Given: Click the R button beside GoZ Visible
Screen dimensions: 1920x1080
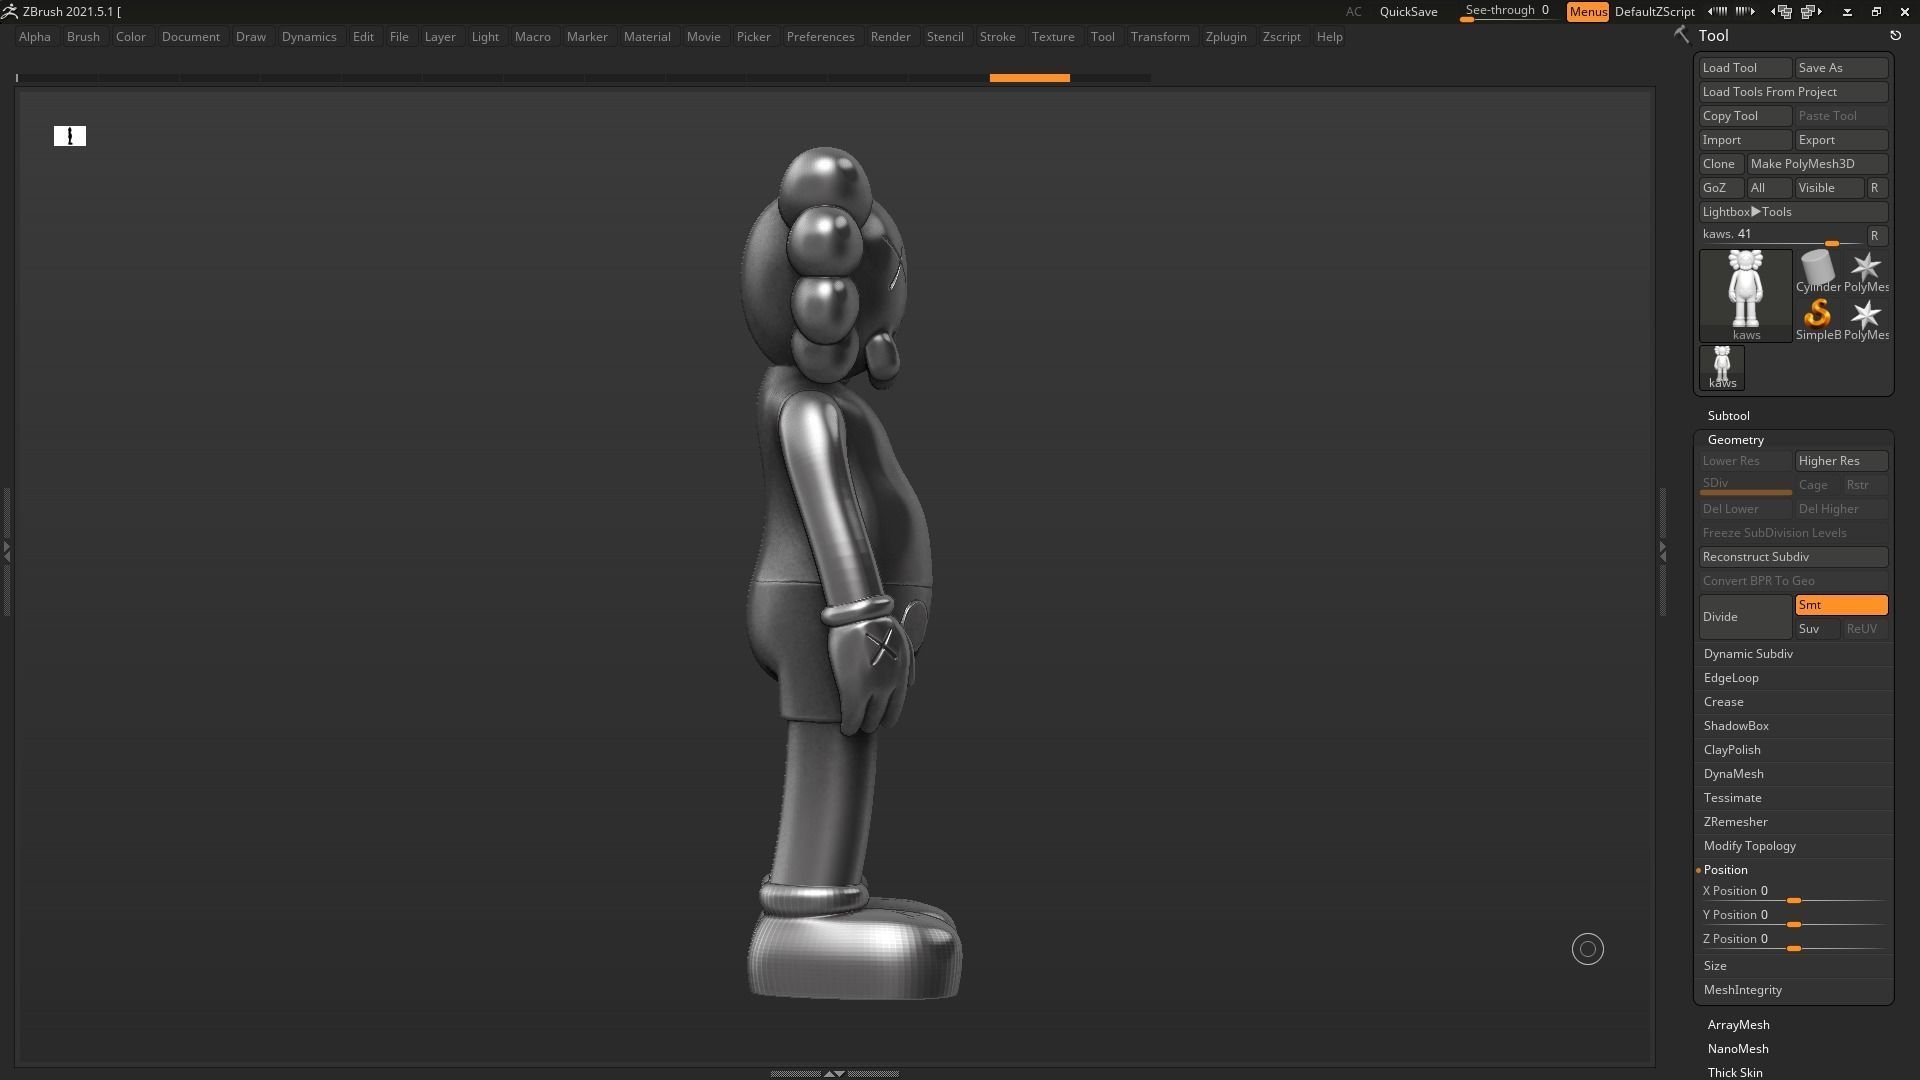Looking at the screenshot, I should [1876, 188].
